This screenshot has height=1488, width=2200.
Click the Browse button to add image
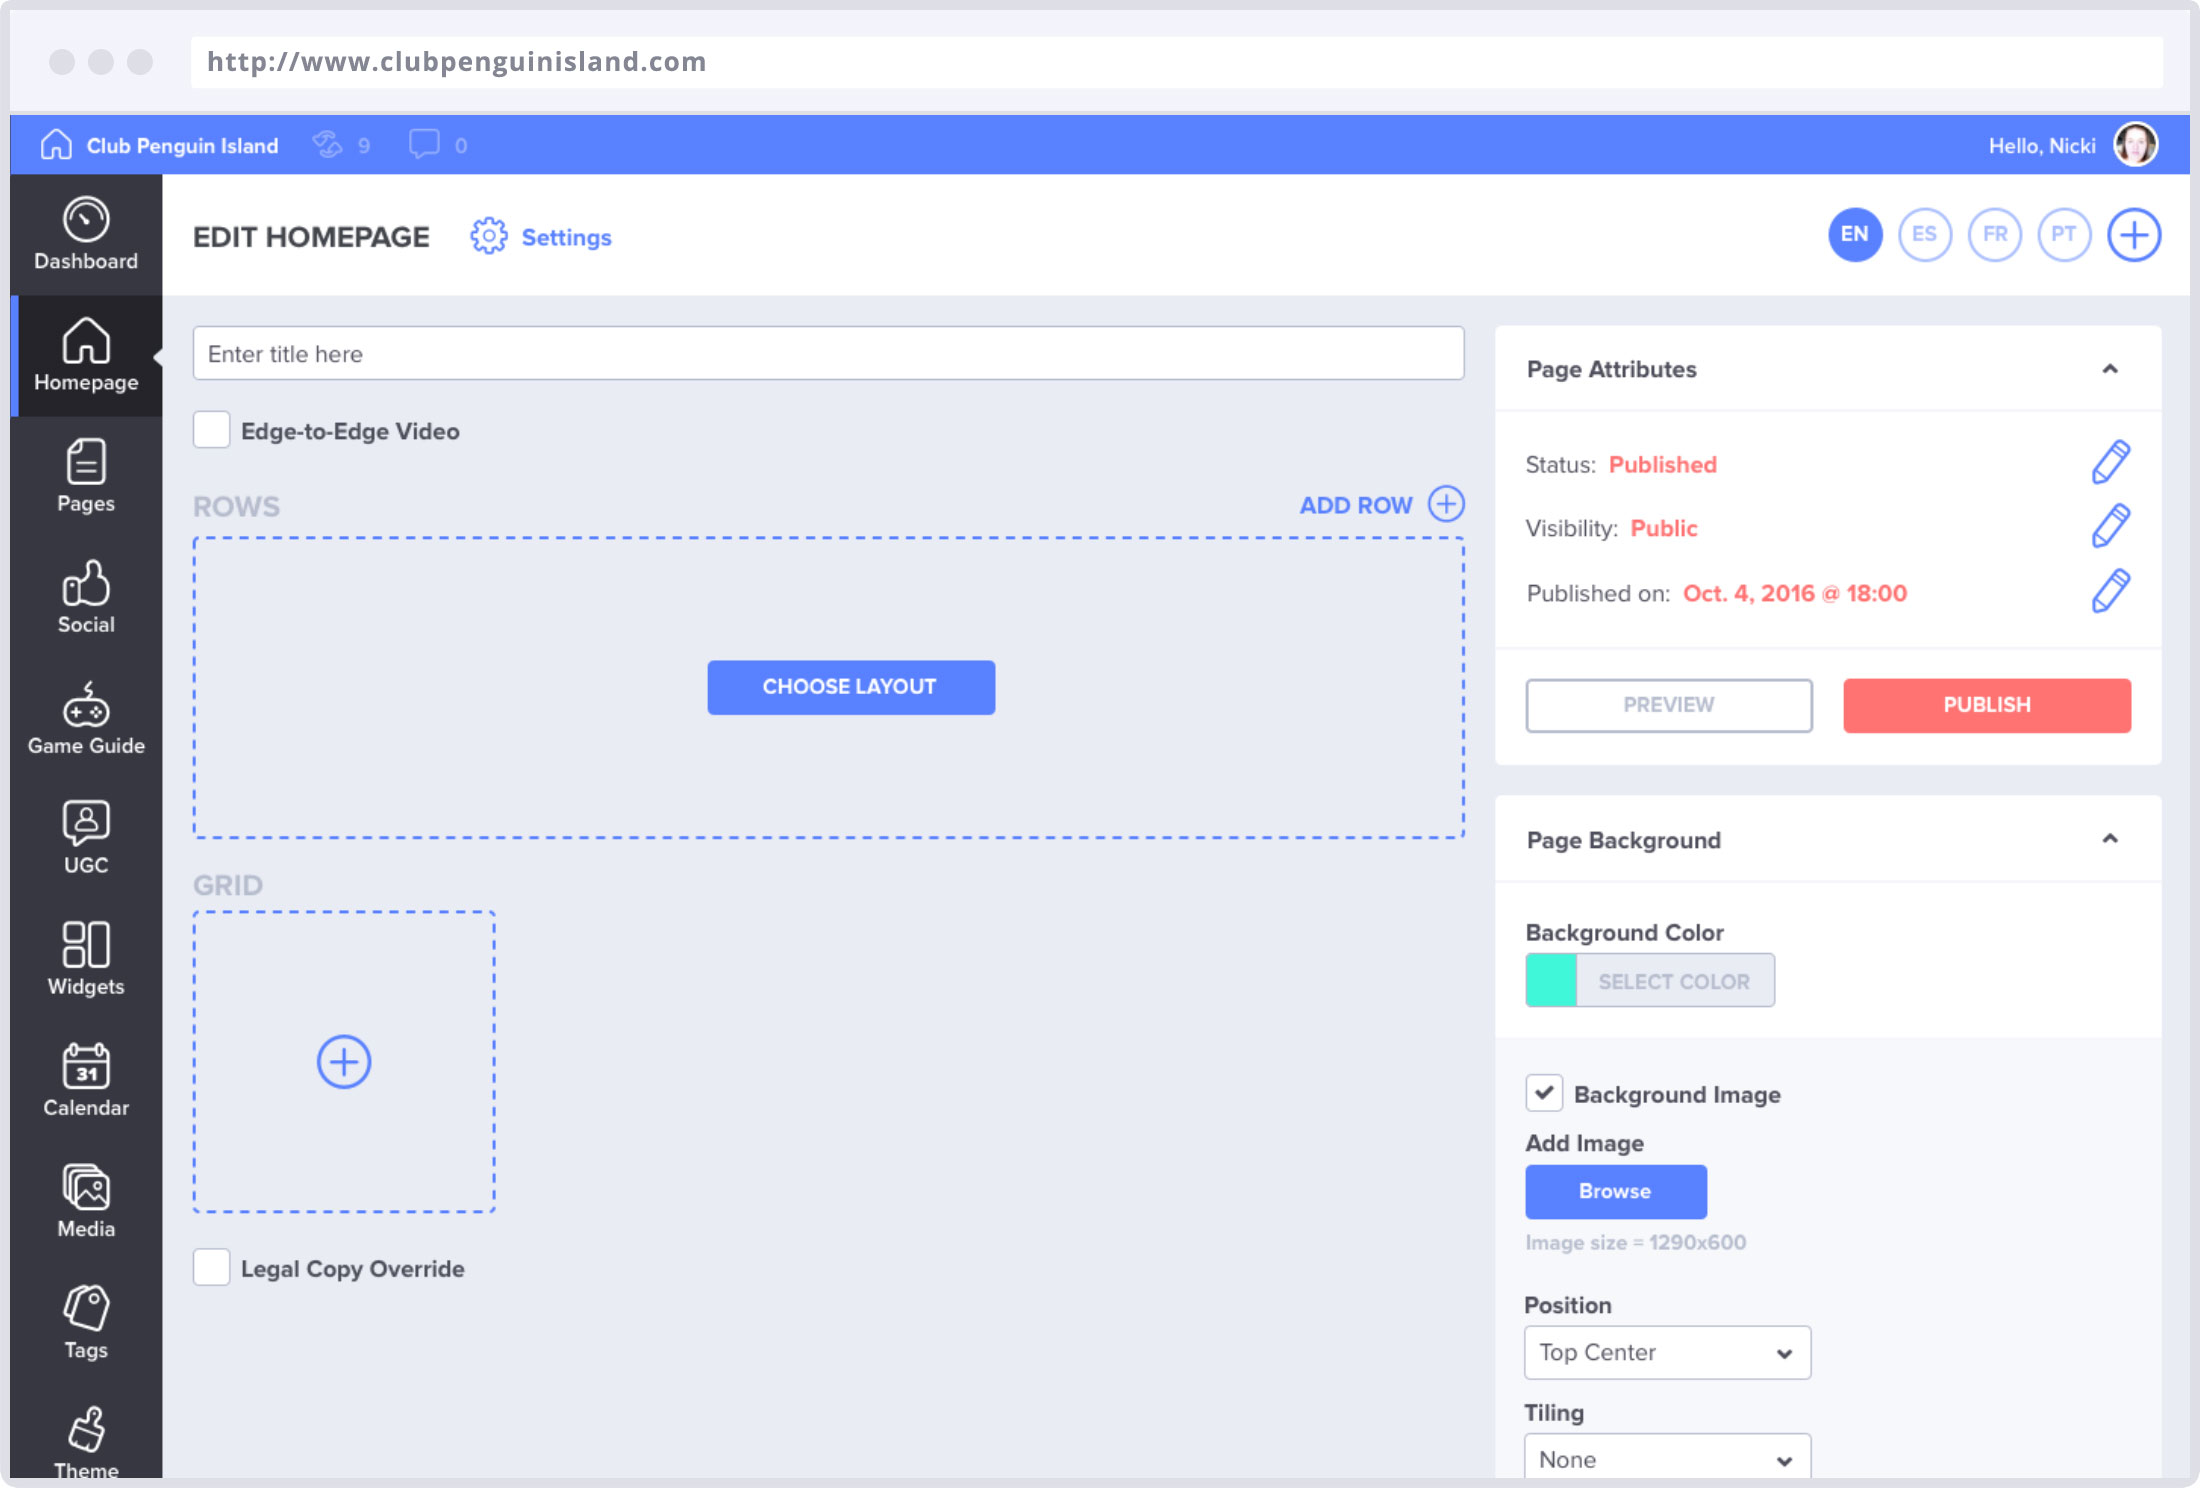1616,1191
